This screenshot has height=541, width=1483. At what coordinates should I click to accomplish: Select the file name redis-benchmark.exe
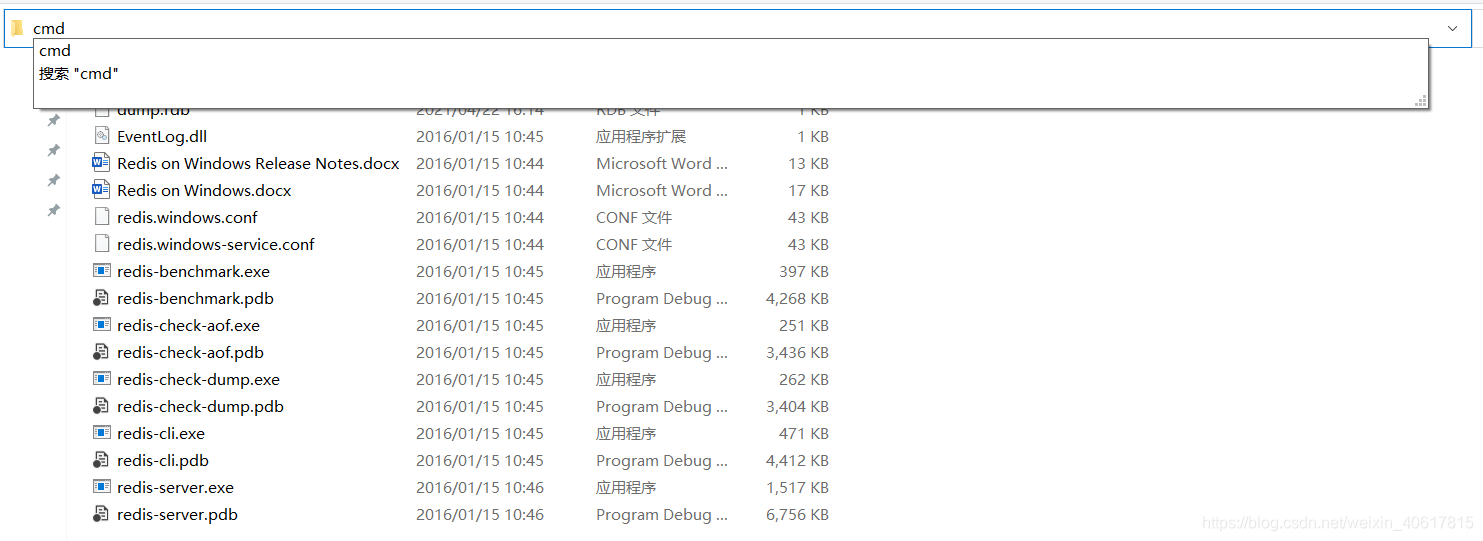(193, 271)
